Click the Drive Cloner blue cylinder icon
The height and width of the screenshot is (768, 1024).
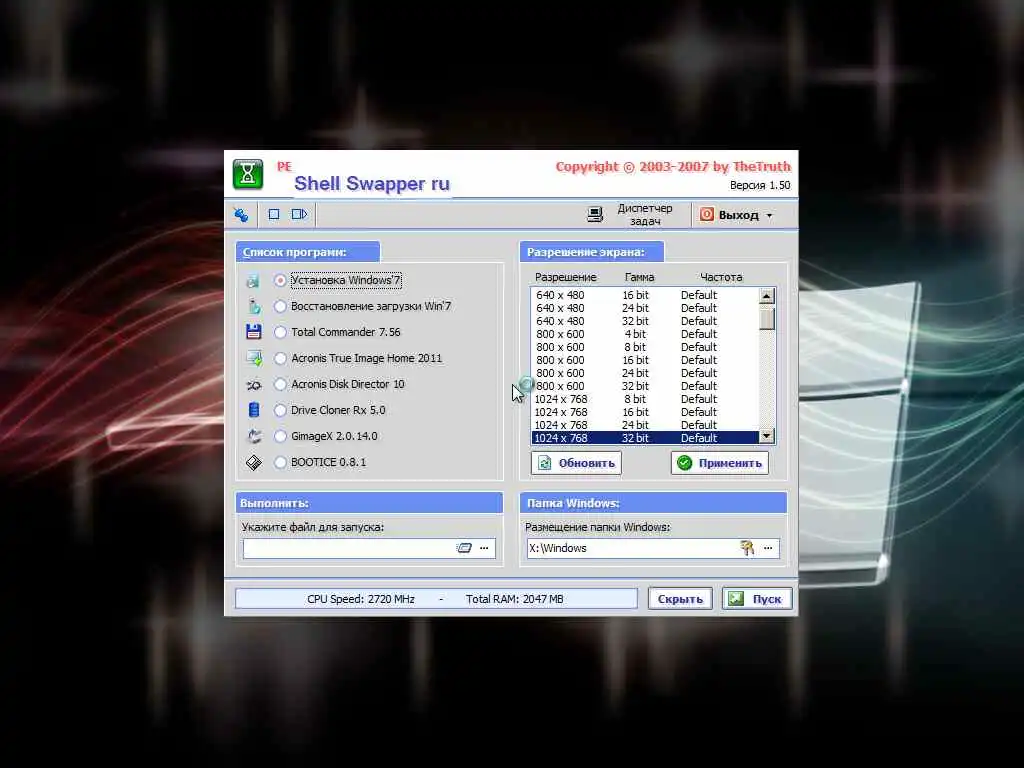[253, 410]
